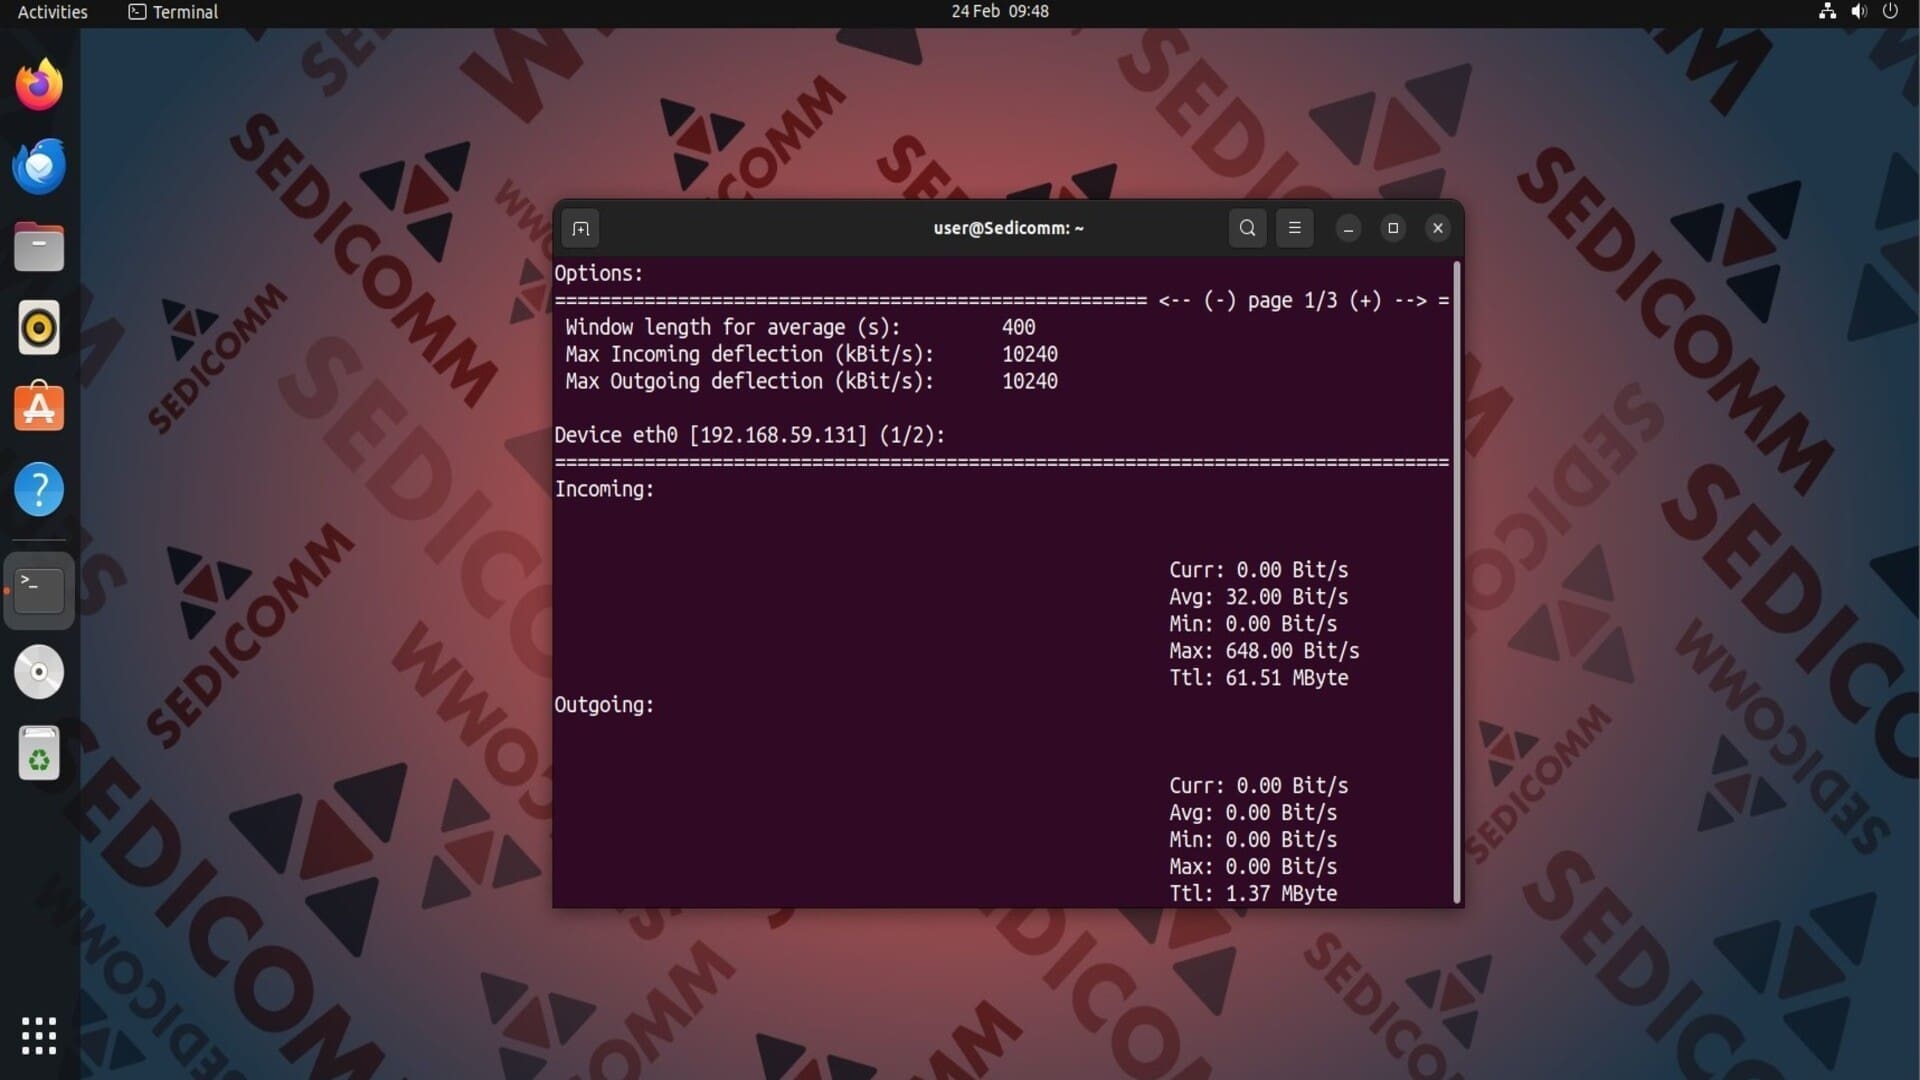Minimize the terminal window

pos(1348,228)
